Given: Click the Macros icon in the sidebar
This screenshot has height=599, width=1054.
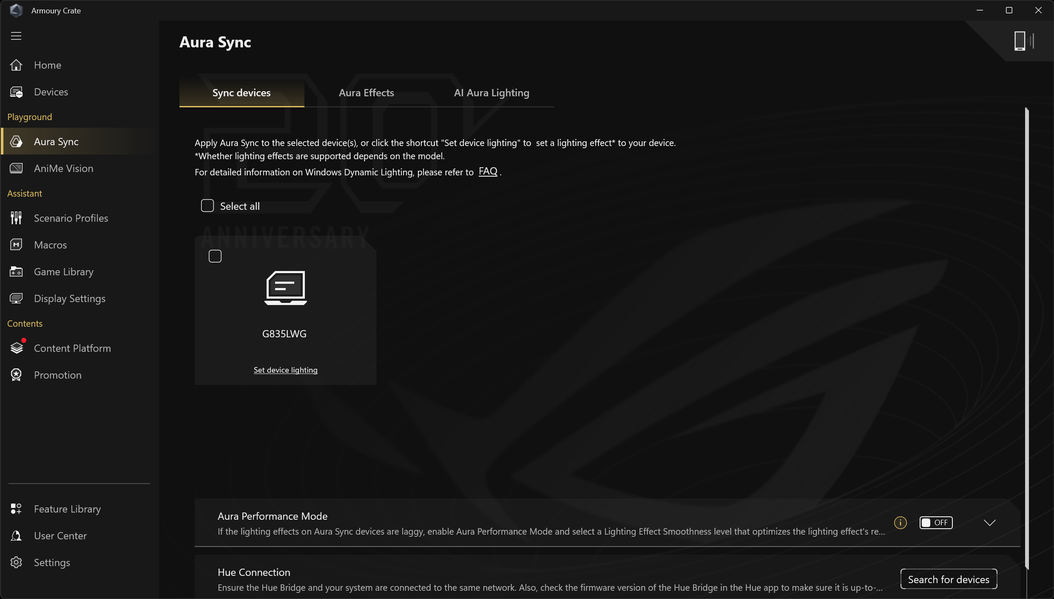Looking at the screenshot, I should pos(16,245).
